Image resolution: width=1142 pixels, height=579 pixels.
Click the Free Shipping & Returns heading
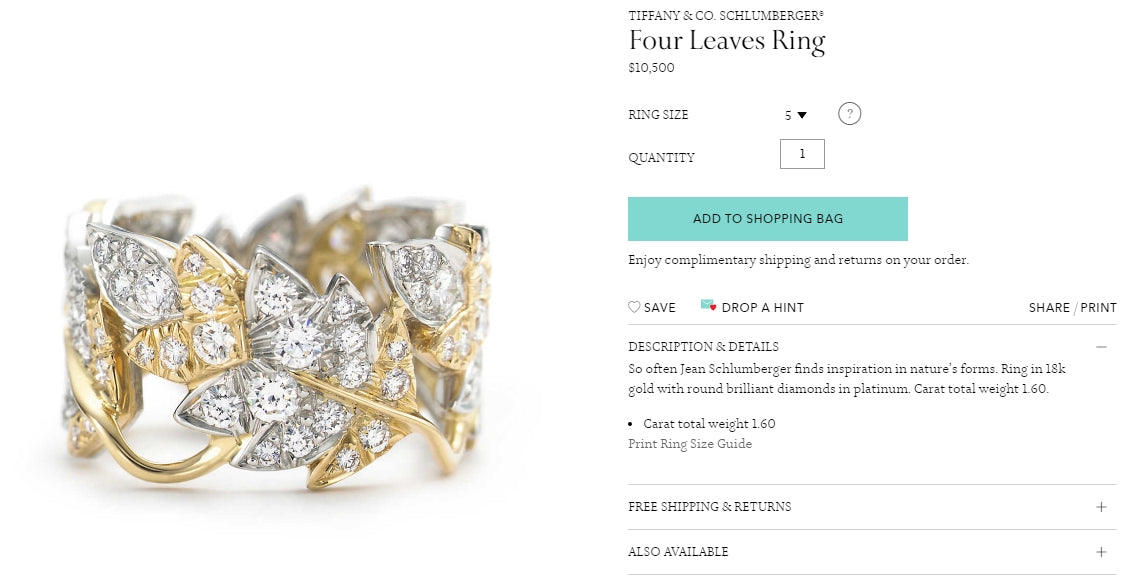pos(709,507)
